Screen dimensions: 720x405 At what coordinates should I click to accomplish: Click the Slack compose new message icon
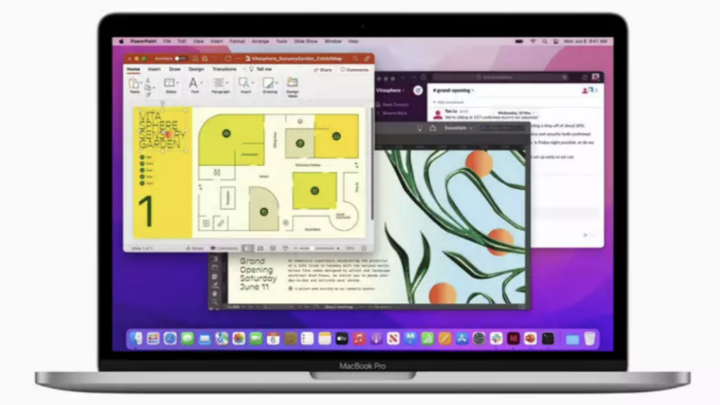pyautogui.click(x=417, y=88)
